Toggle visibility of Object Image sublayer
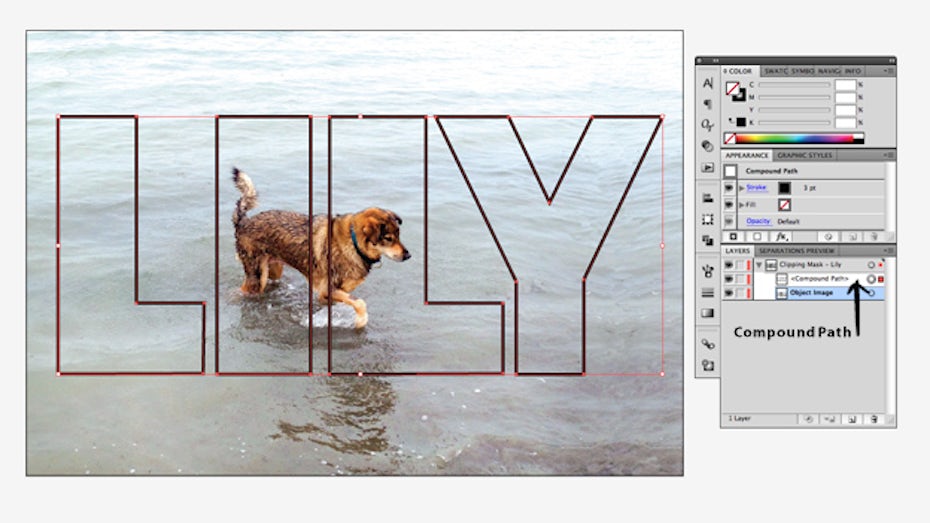The width and height of the screenshot is (930, 523). [x=728, y=293]
